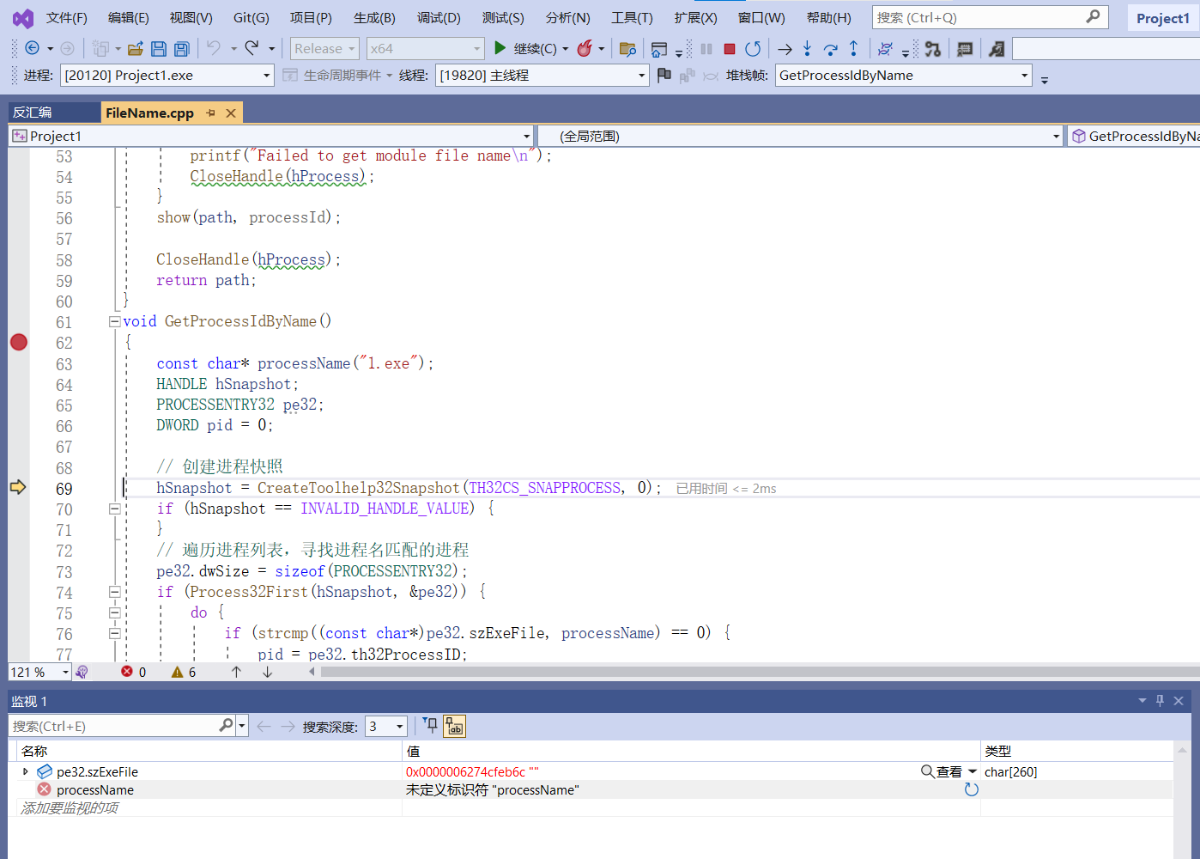
Task: Click the warning count indicator showing 6
Action: coord(184,672)
